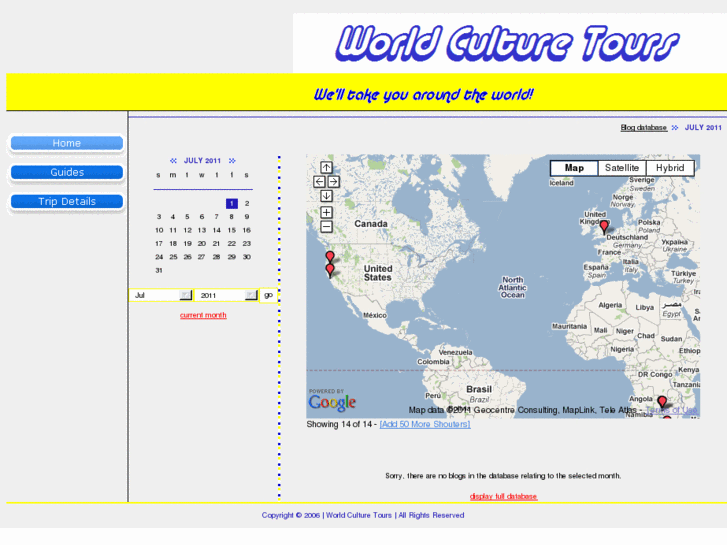This screenshot has width=727, height=545.
Task: Zoom in the map with plus button
Action: point(326,212)
